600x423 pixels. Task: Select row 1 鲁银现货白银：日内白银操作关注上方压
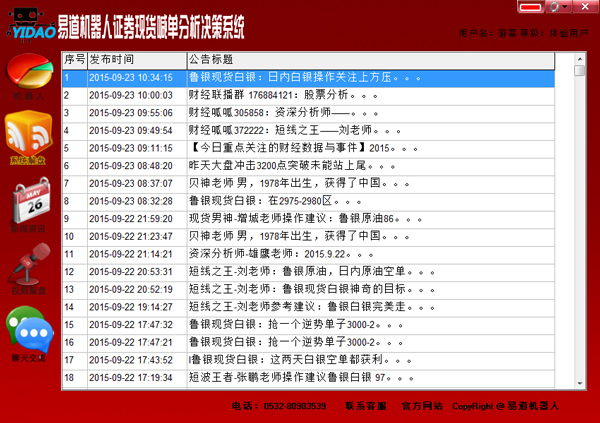[308, 78]
